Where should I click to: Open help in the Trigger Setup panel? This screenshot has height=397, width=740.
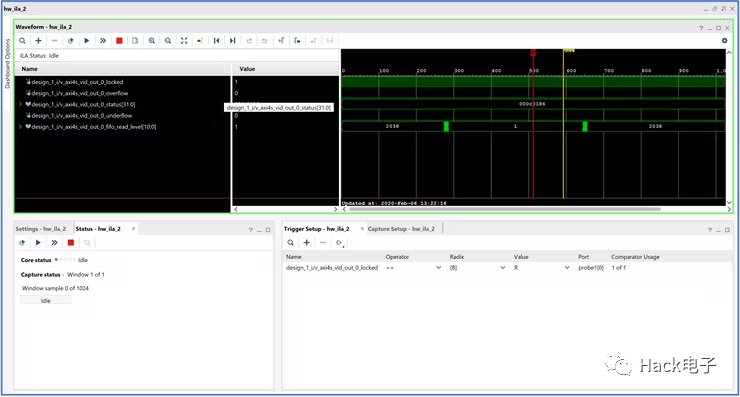709,230
